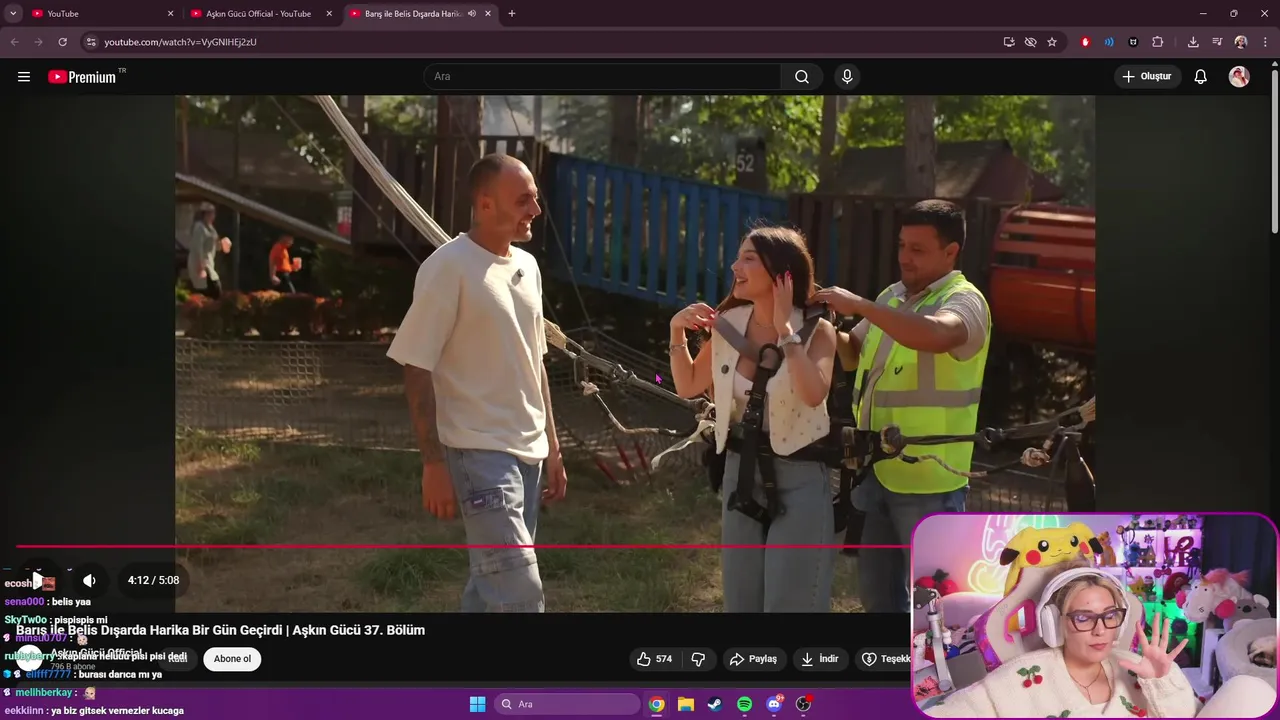Viewport: 1280px width, 720px height.
Task: Open Chrome from the taskbar
Action: 656,704
